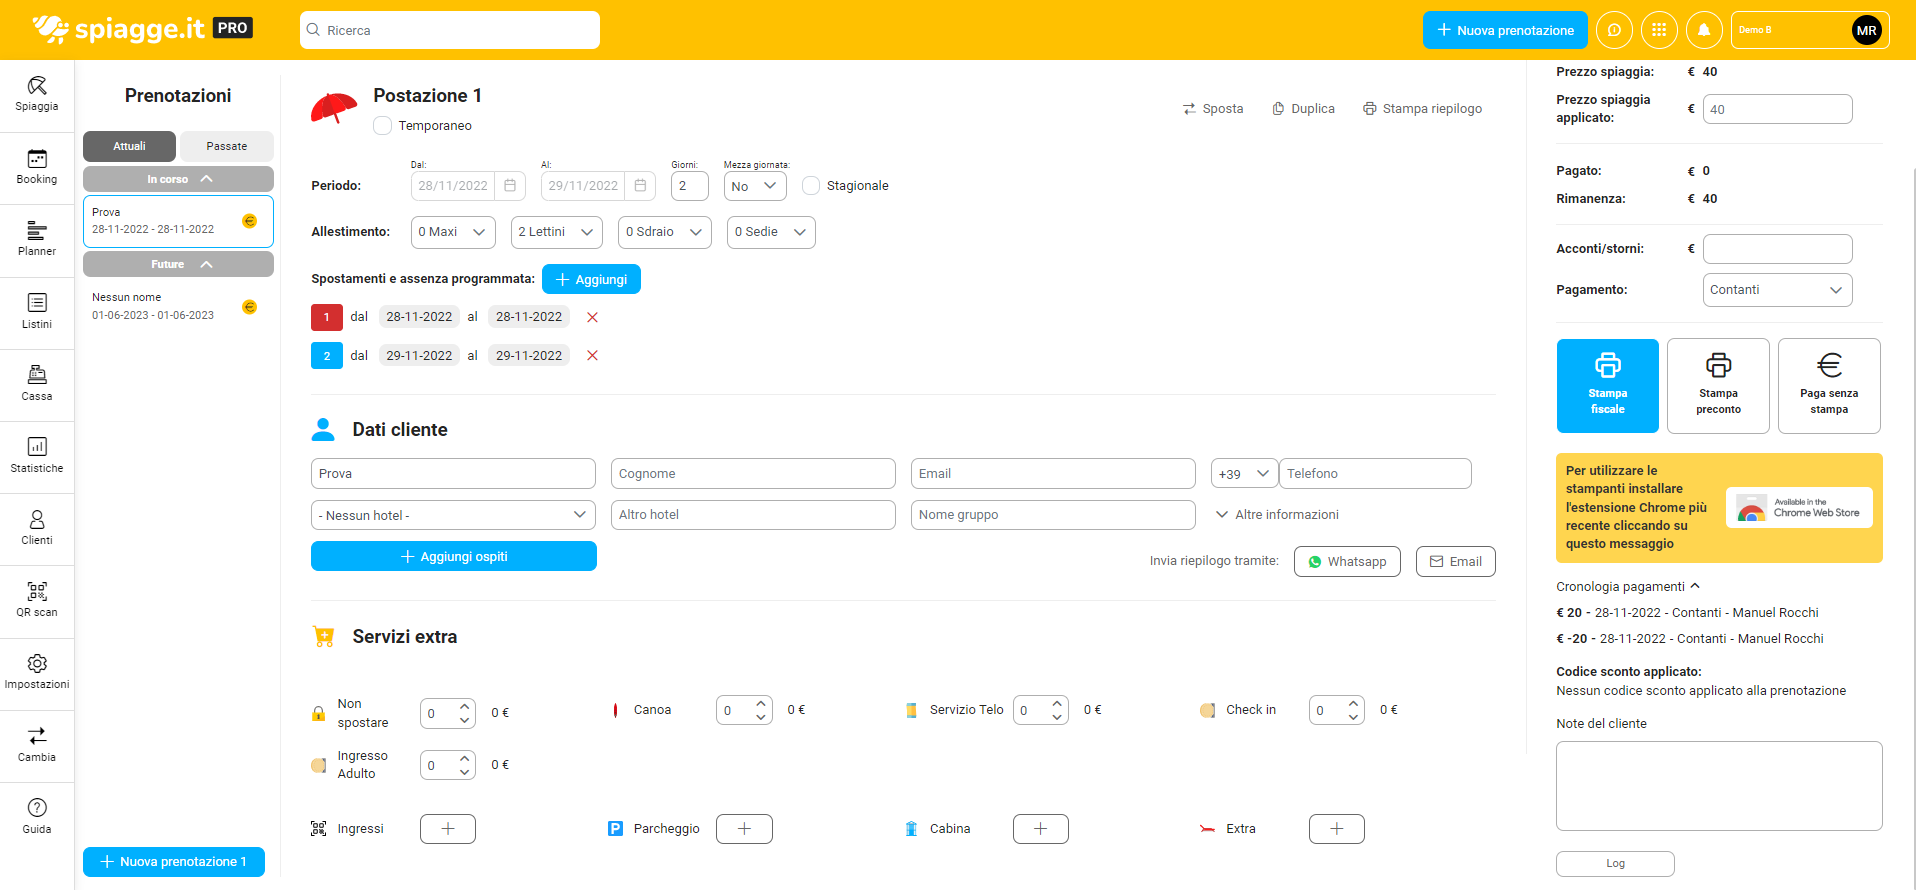Image resolution: width=1916 pixels, height=890 pixels.
Task: Open the apps grid icon
Action: pyautogui.click(x=1659, y=30)
